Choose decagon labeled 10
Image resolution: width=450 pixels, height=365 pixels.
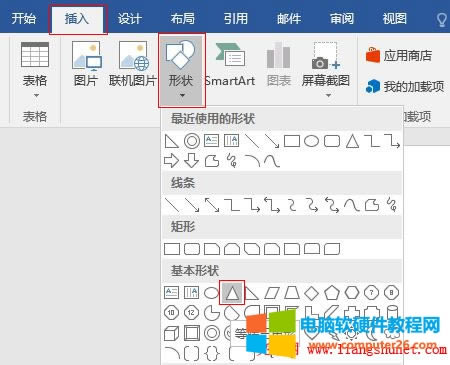point(172,313)
